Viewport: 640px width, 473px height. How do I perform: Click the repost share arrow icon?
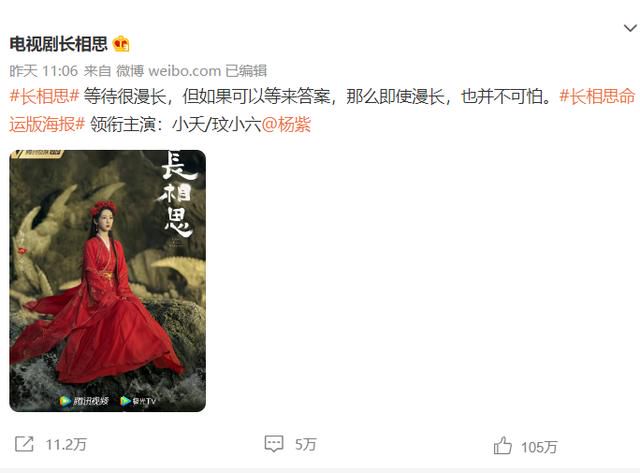coord(24,444)
